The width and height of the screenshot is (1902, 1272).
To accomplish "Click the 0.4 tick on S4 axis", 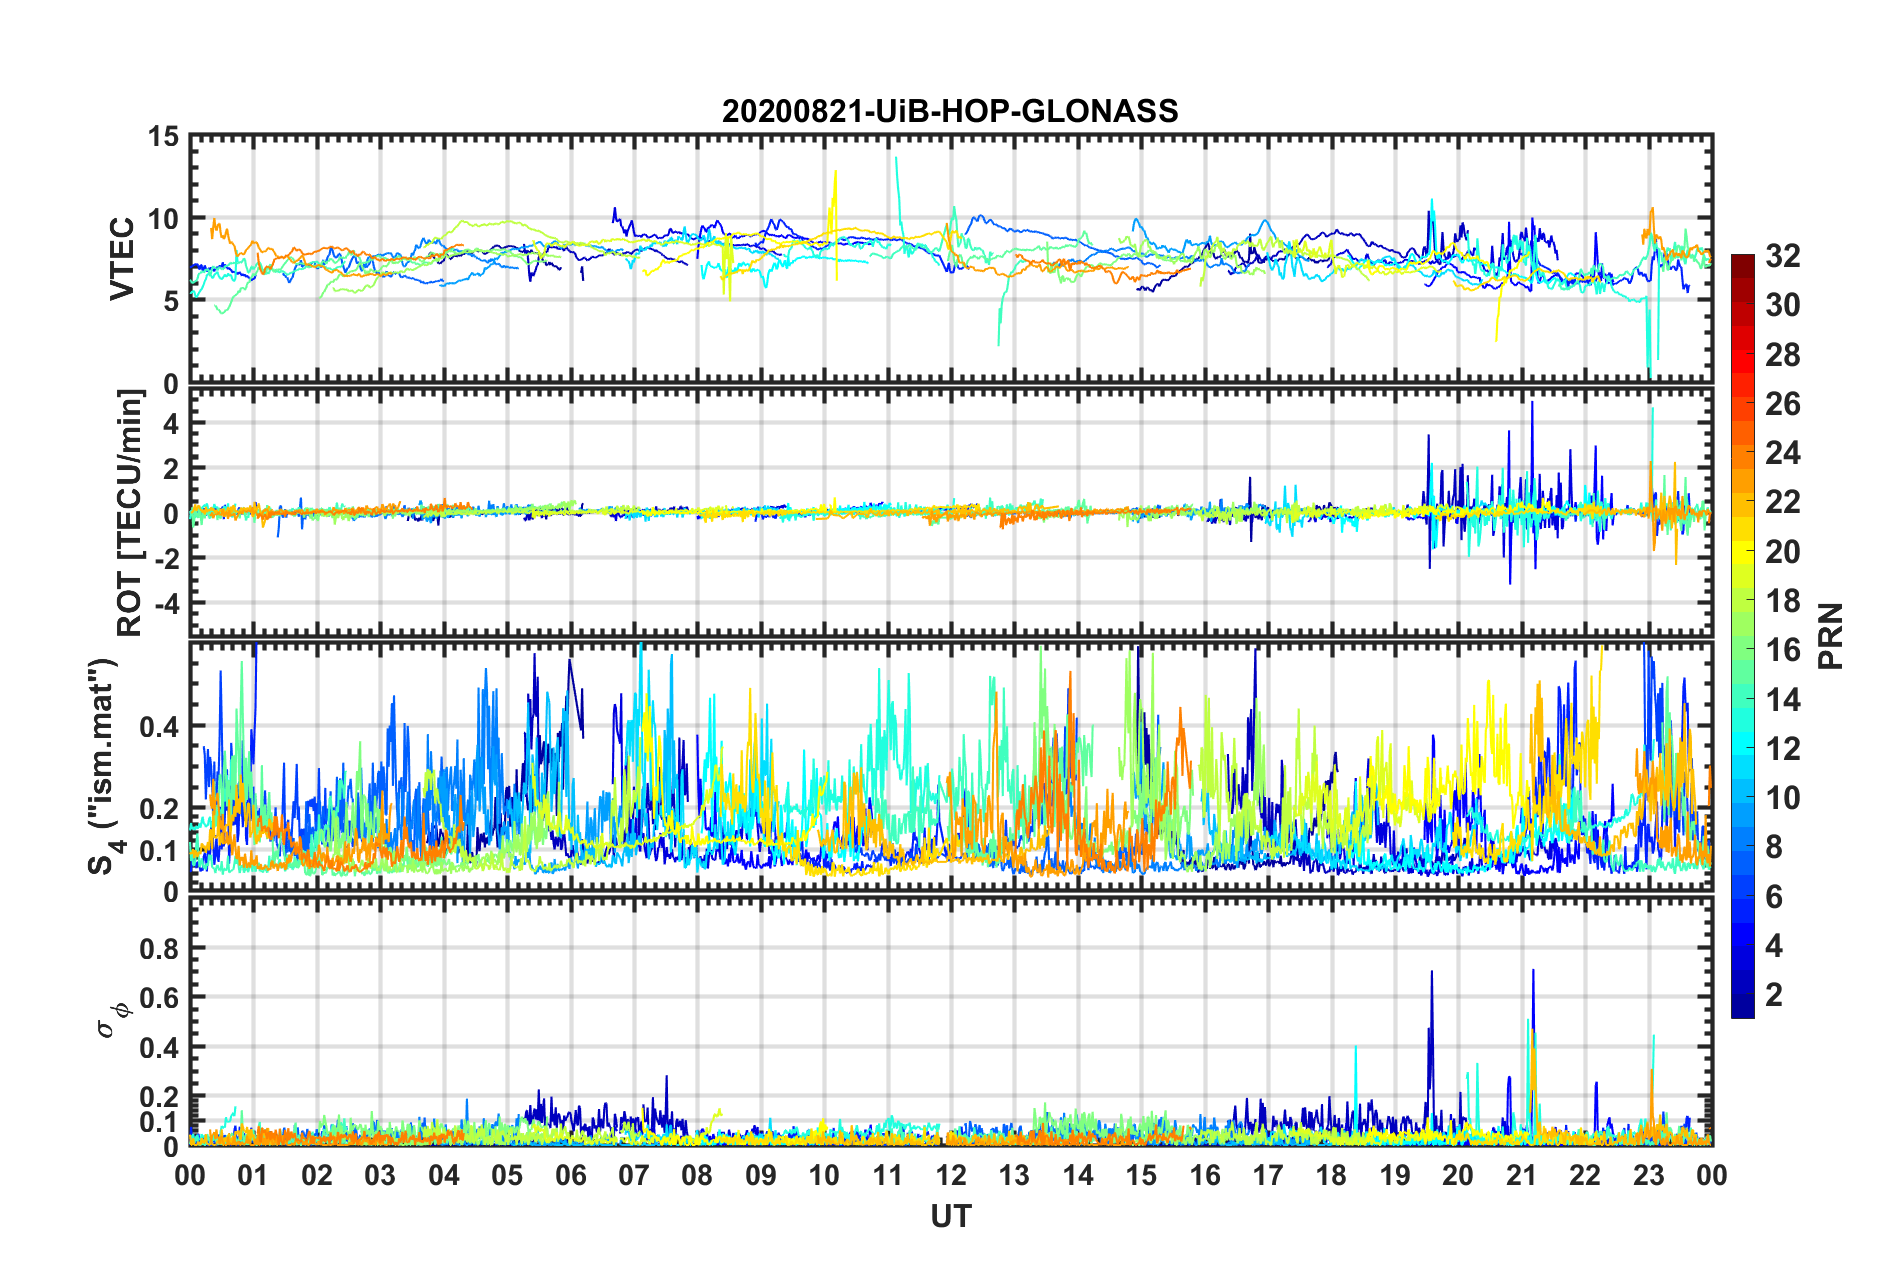I will click(x=159, y=726).
